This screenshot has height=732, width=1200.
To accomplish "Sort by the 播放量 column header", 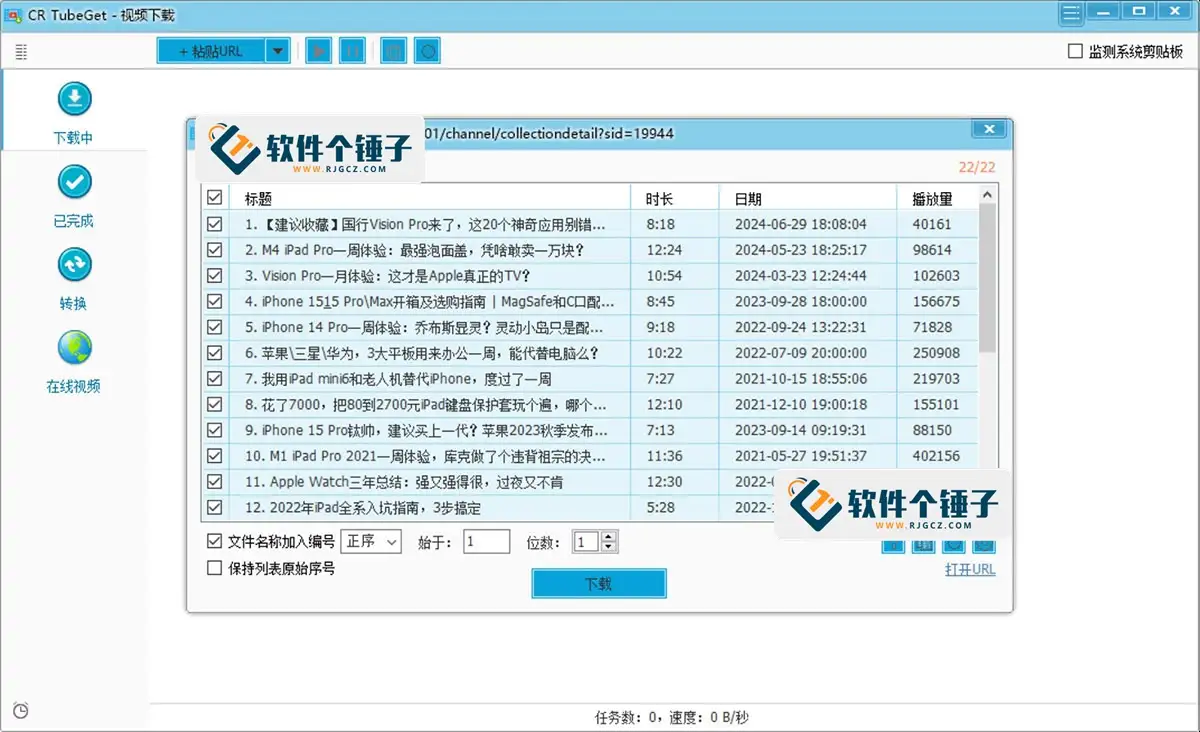I will [937, 198].
